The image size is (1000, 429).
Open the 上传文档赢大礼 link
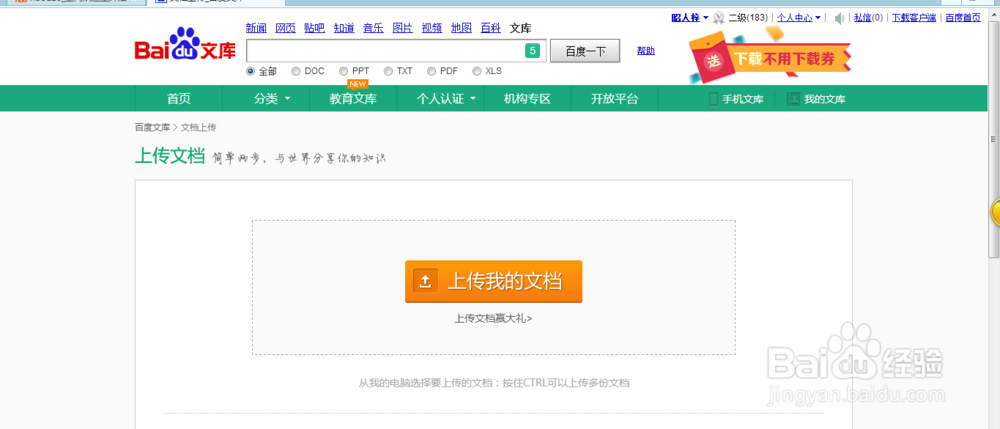(x=493, y=318)
